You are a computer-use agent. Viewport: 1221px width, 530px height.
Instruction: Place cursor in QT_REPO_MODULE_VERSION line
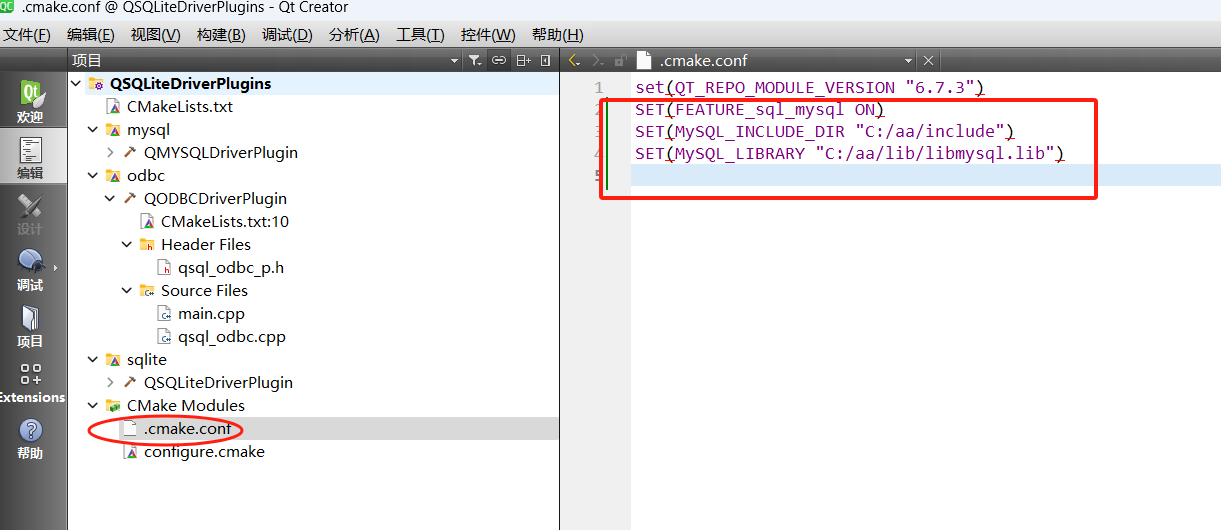pos(809,88)
